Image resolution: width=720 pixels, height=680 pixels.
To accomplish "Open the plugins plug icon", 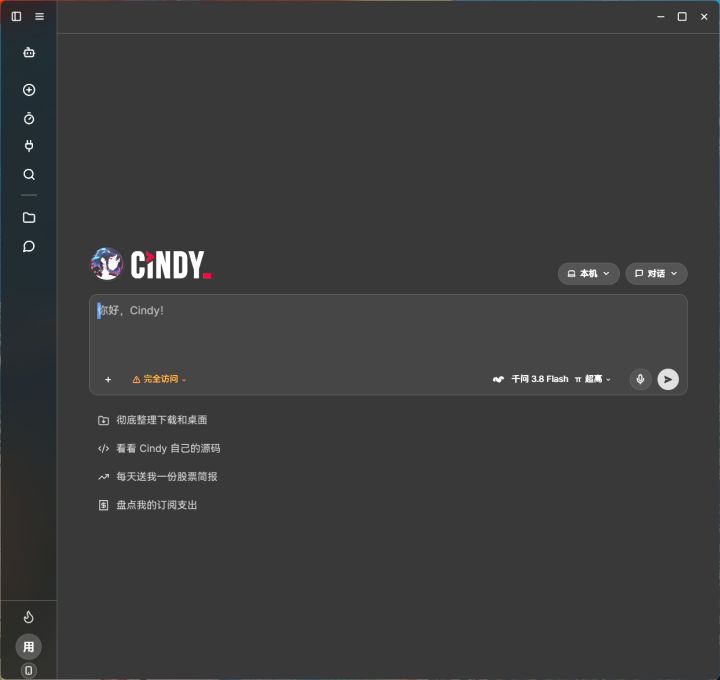I will 29,146.
